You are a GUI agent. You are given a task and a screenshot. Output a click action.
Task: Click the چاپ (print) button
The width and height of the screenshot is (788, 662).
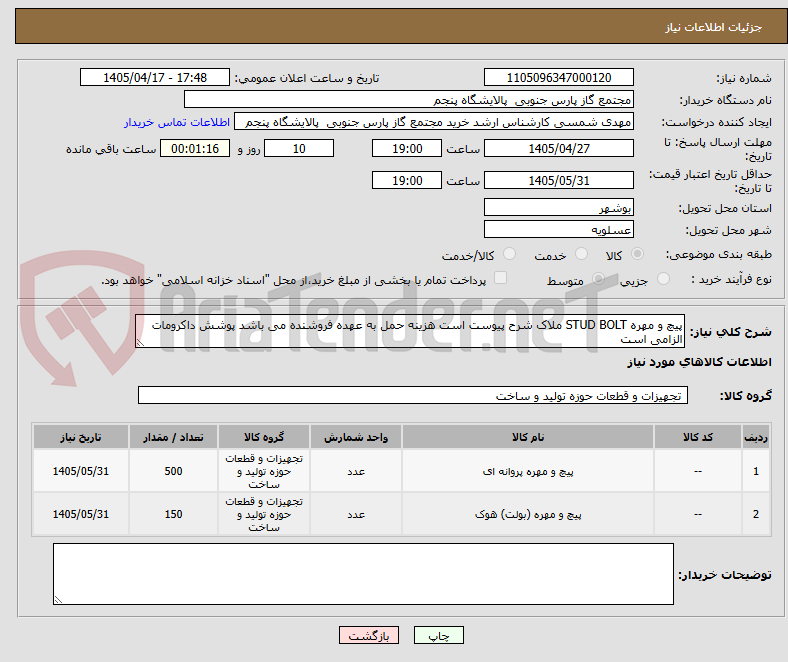pyautogui.click(x=438, y=635)
